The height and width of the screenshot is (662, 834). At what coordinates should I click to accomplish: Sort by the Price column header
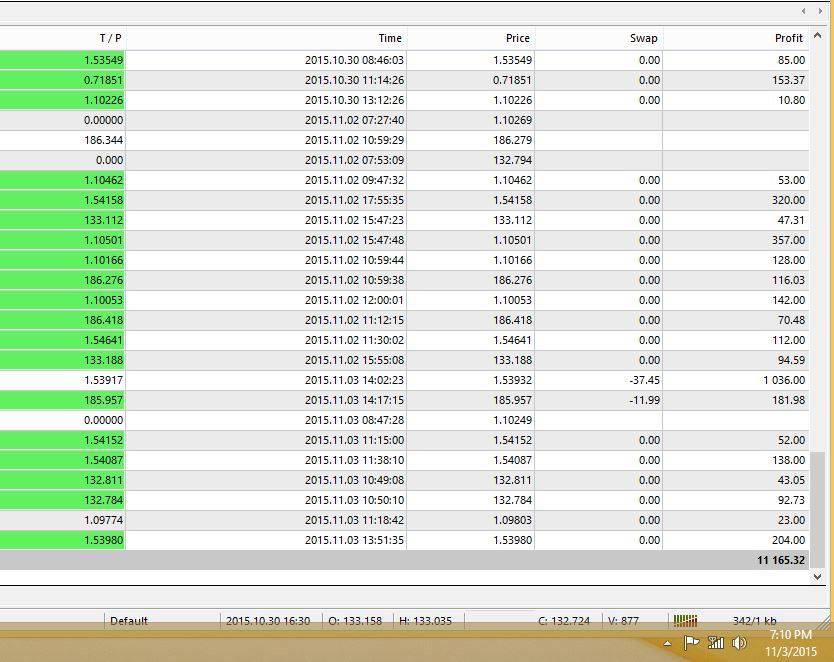click(x=518, y=38)
